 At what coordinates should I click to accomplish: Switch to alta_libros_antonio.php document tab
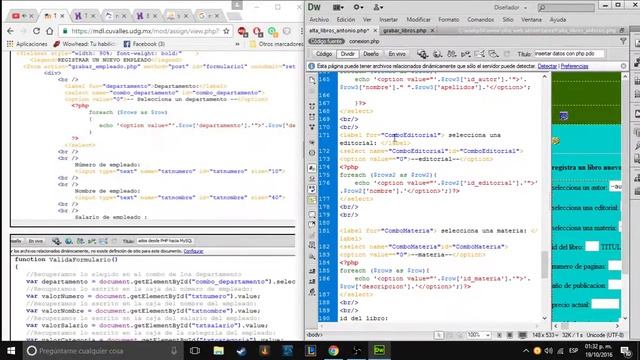[x=339, y=31]
